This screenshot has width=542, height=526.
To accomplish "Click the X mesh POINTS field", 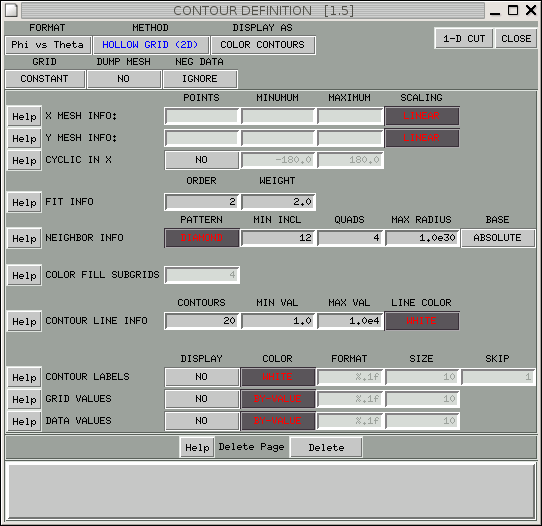I will tap(202, 116).
